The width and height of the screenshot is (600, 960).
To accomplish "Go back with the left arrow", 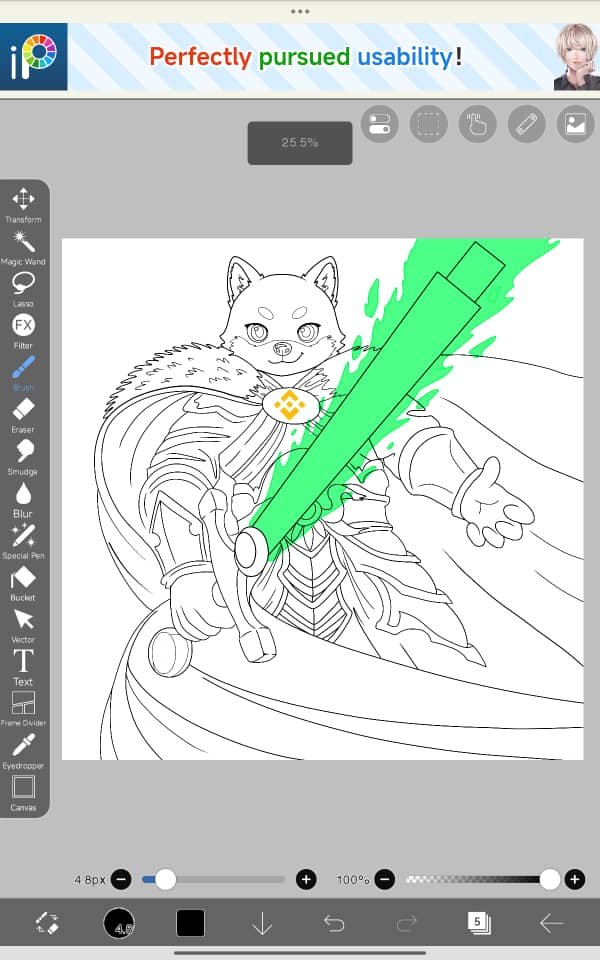I will pos(551,923).
